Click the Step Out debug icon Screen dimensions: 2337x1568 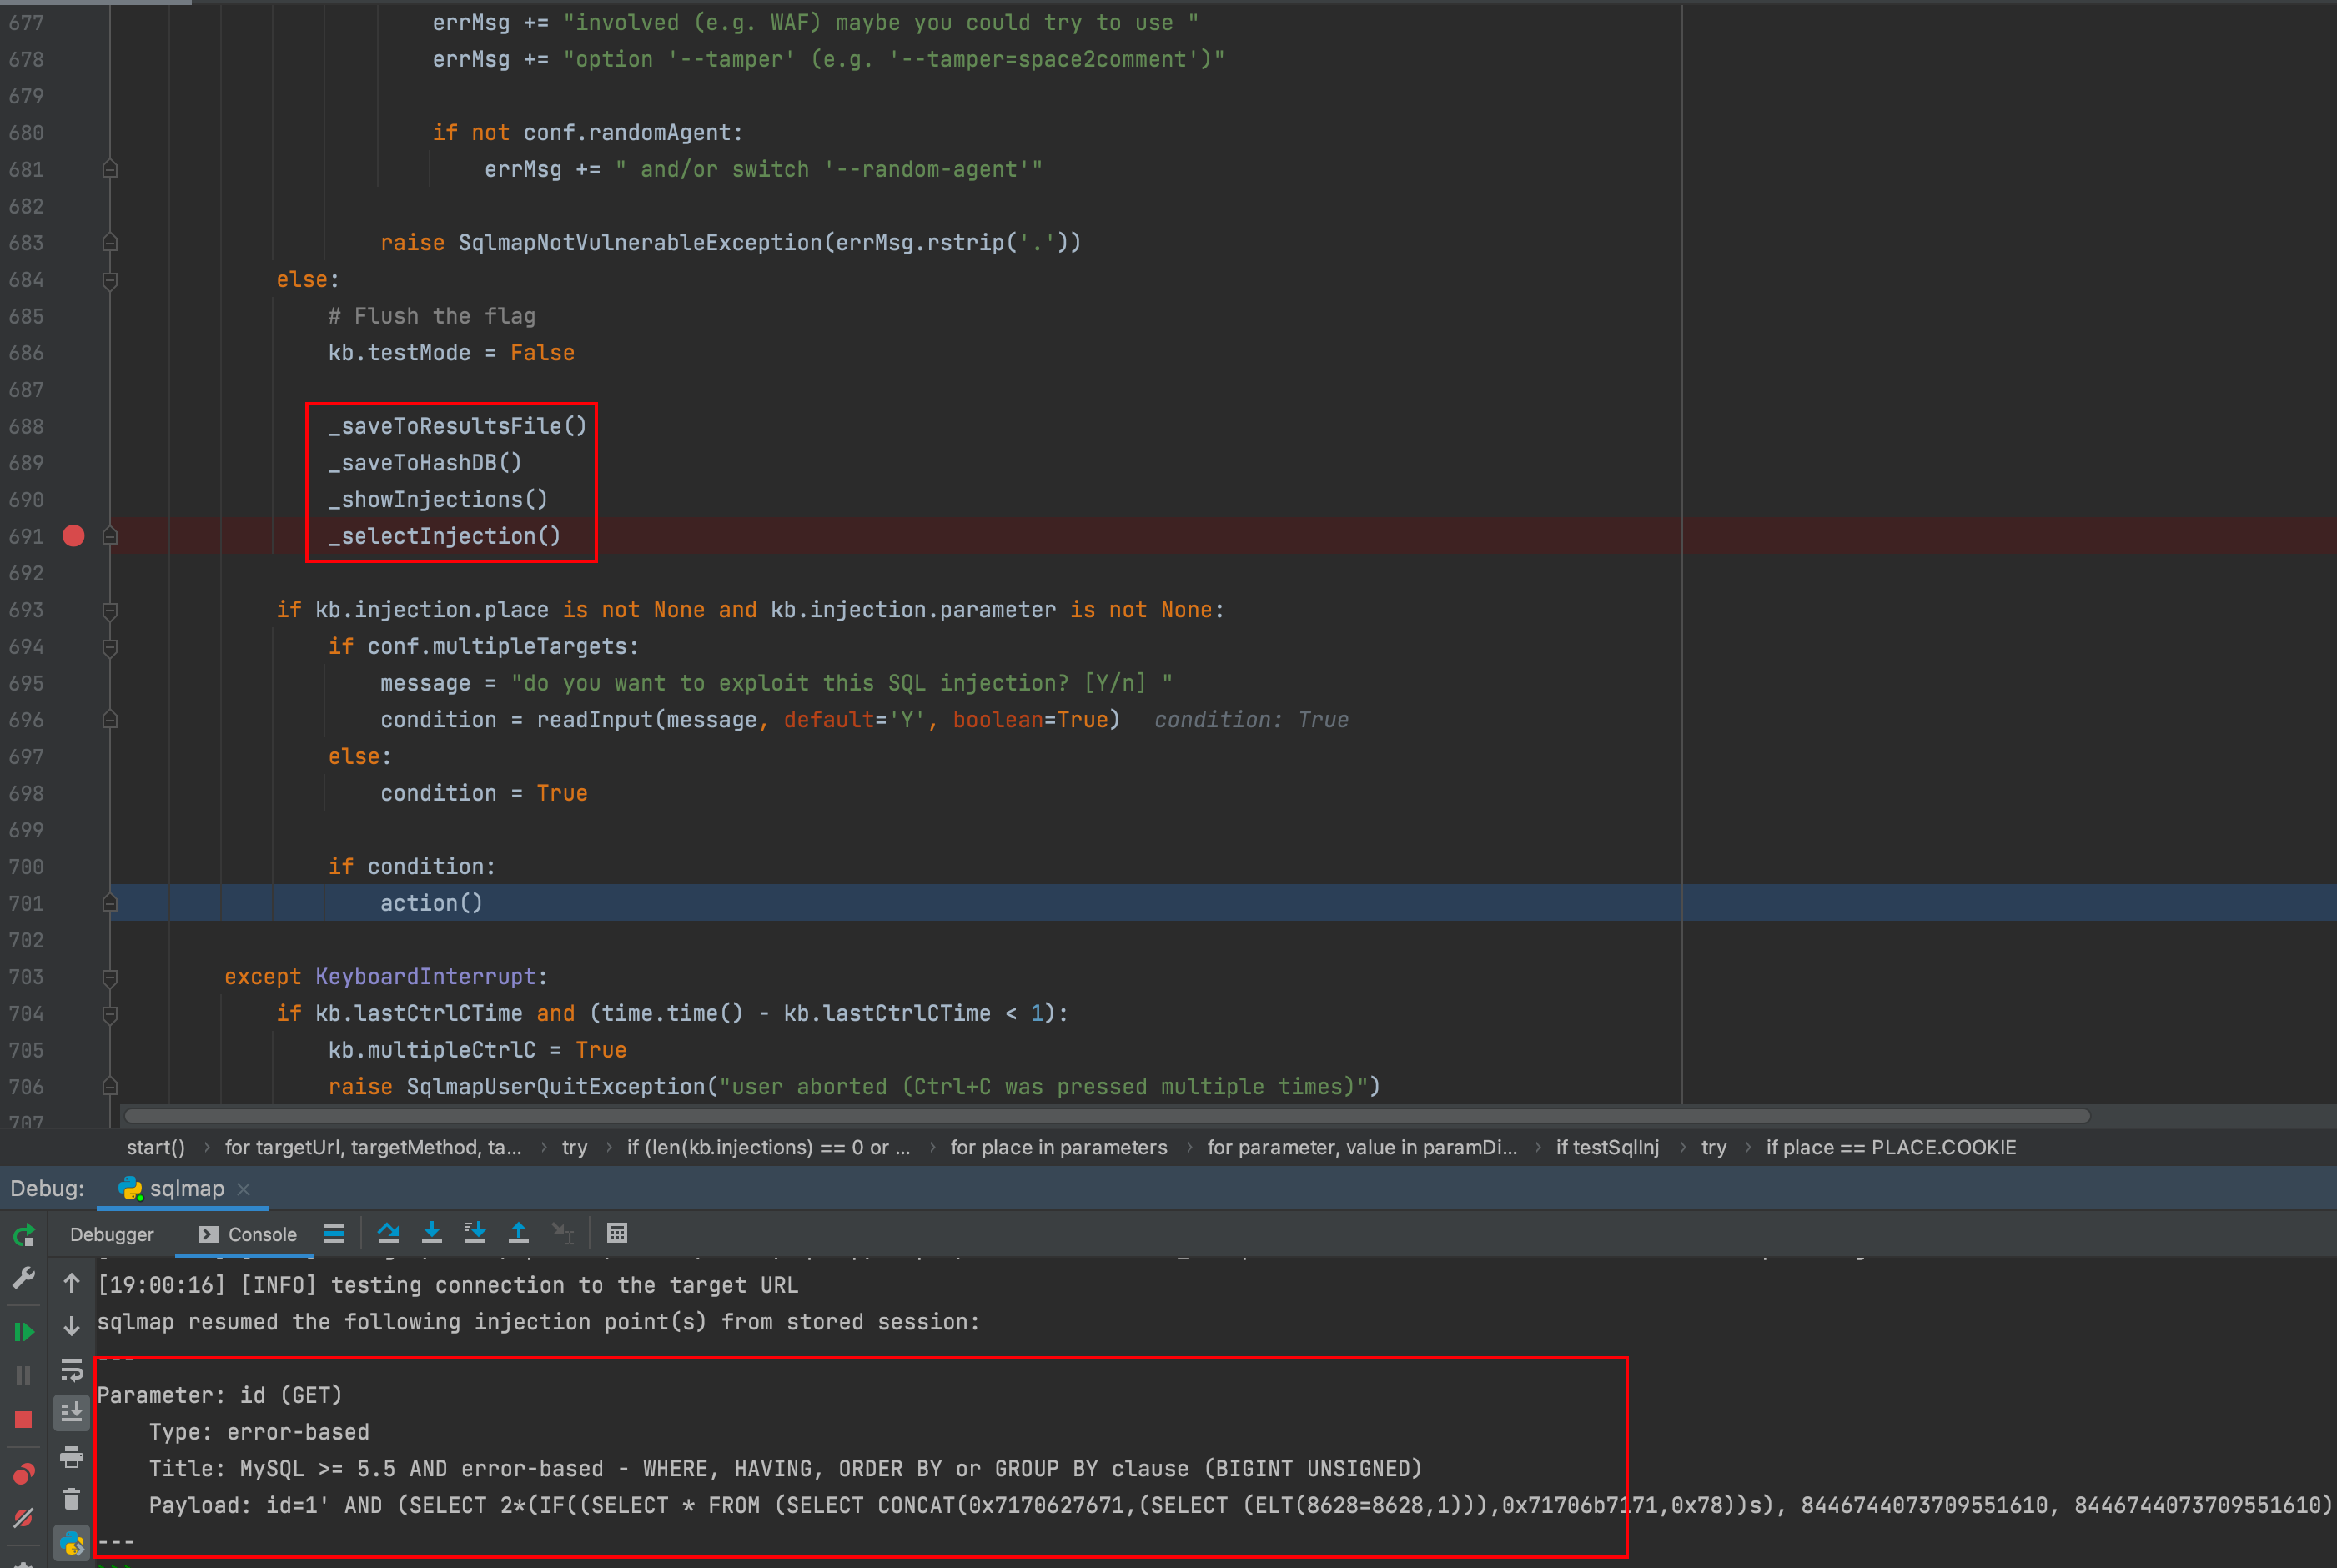(518, 1233)
